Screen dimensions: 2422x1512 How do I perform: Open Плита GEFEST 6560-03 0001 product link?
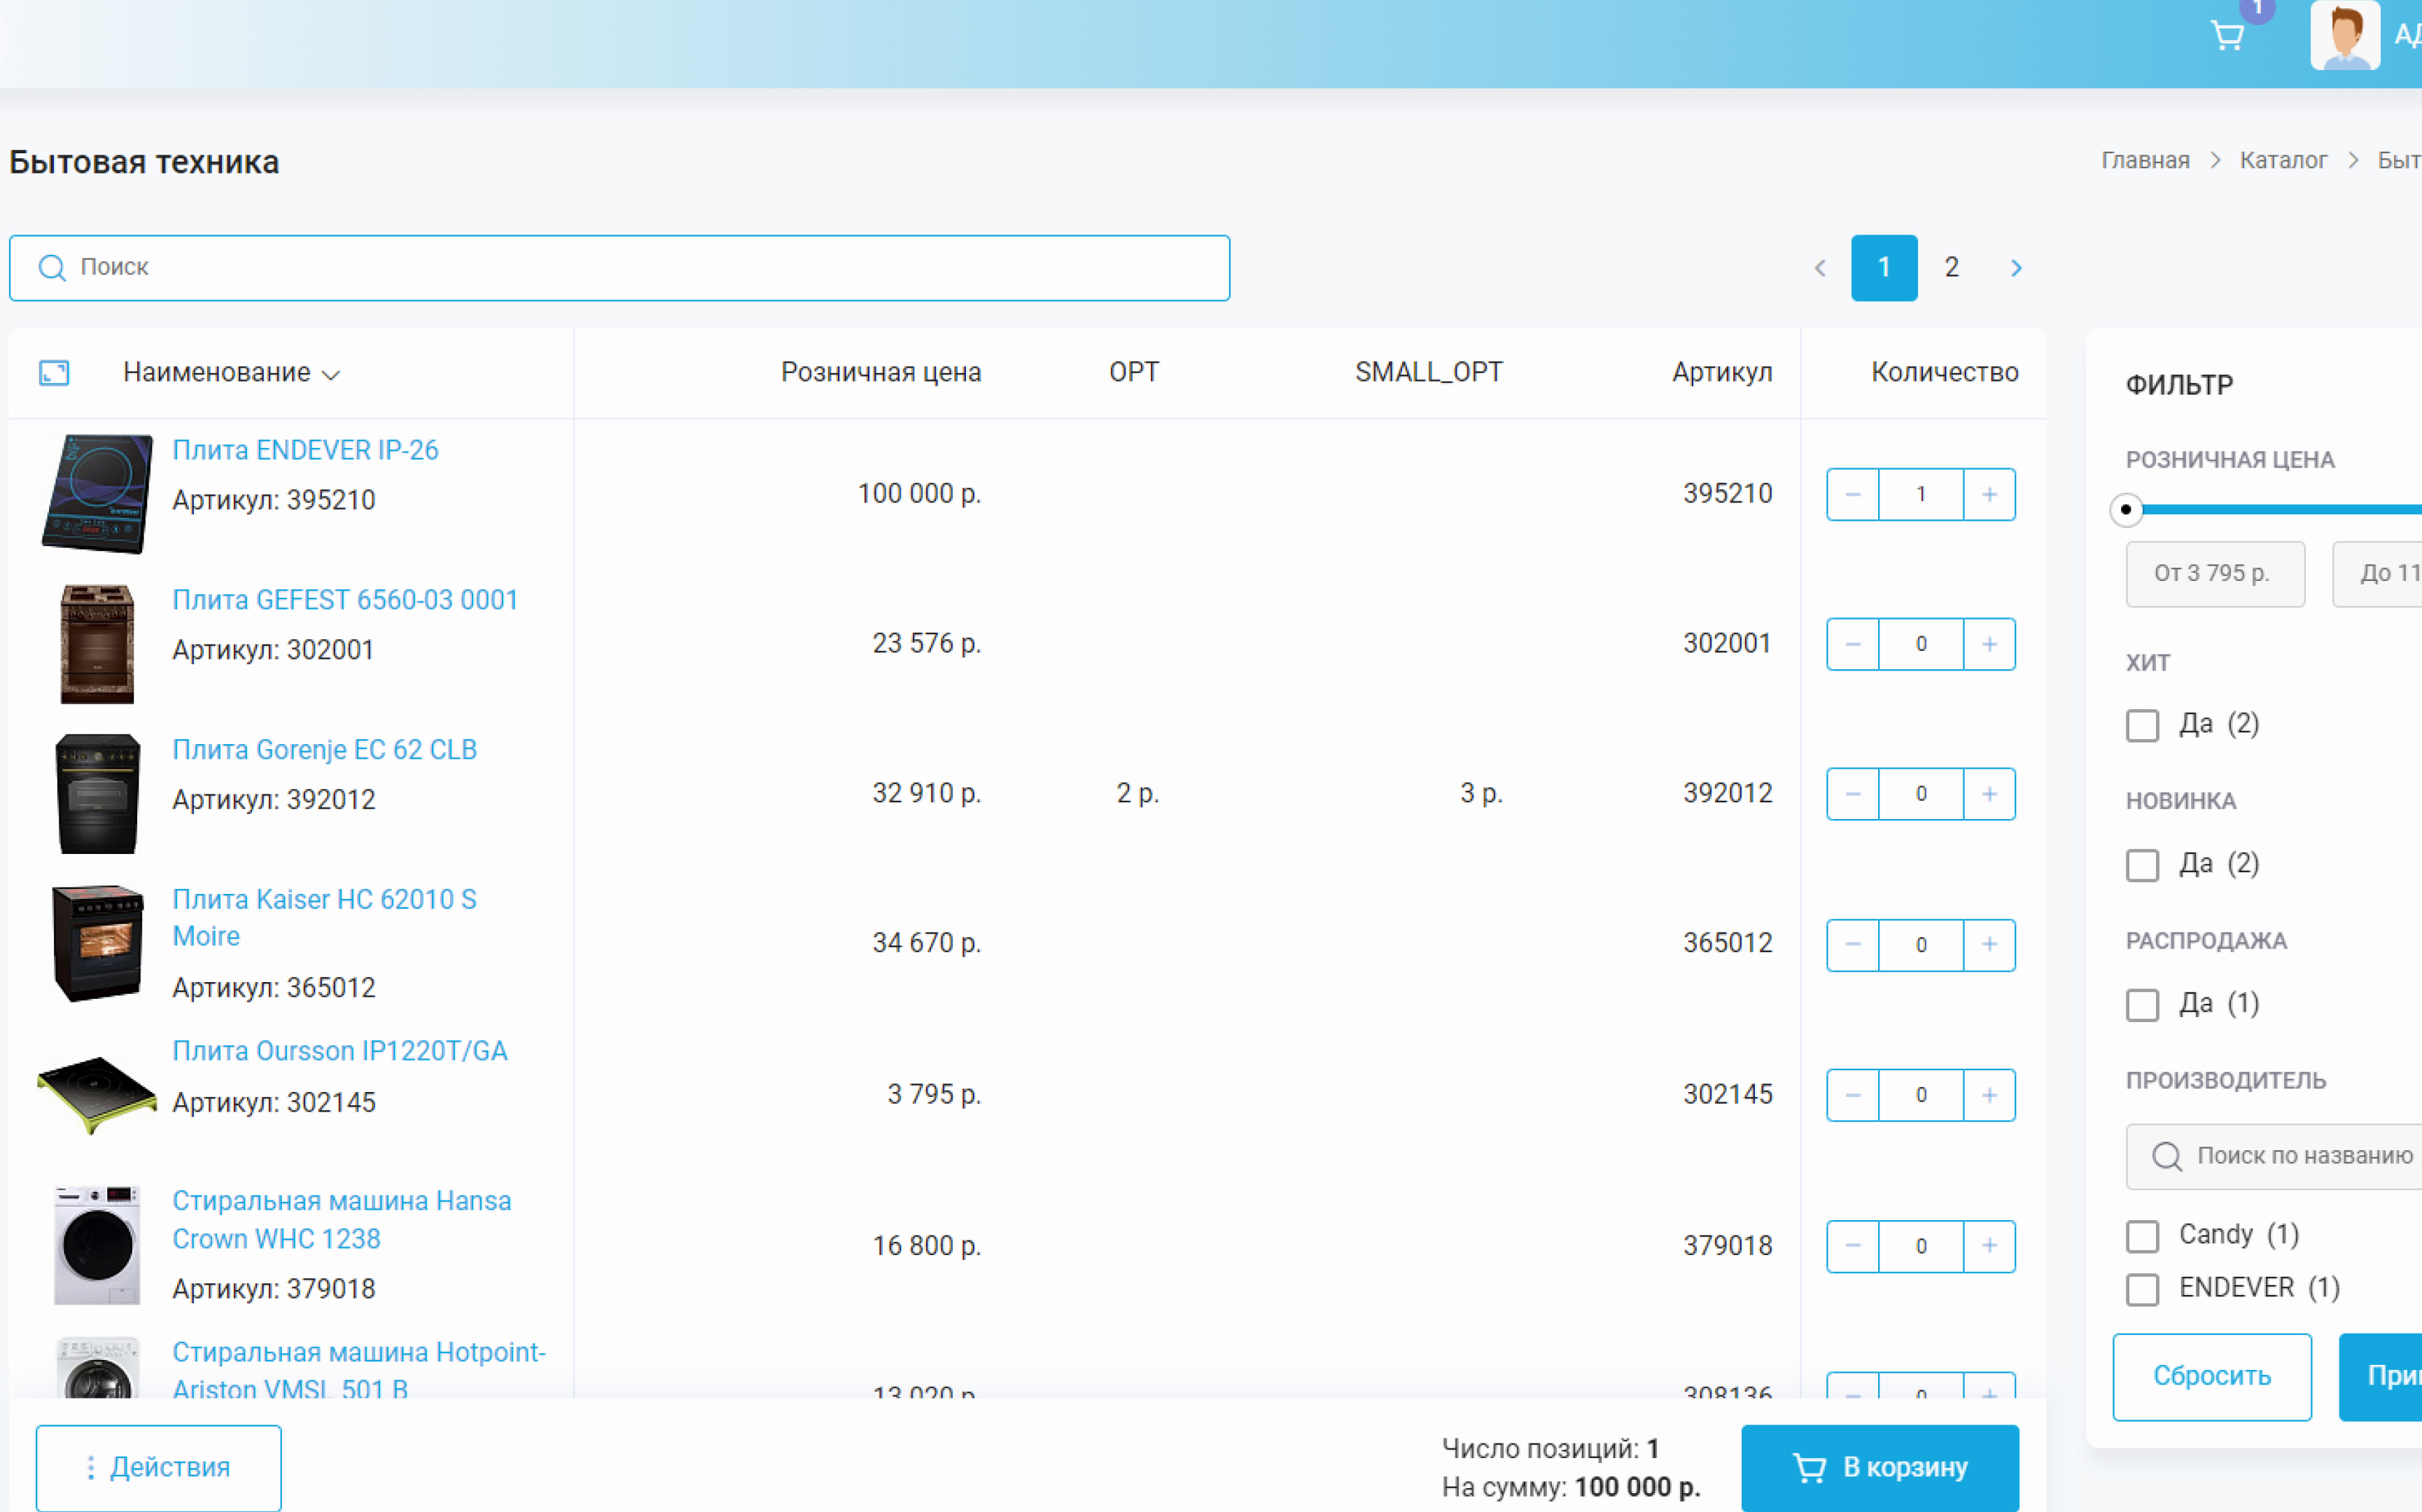[x=345, y=600]
